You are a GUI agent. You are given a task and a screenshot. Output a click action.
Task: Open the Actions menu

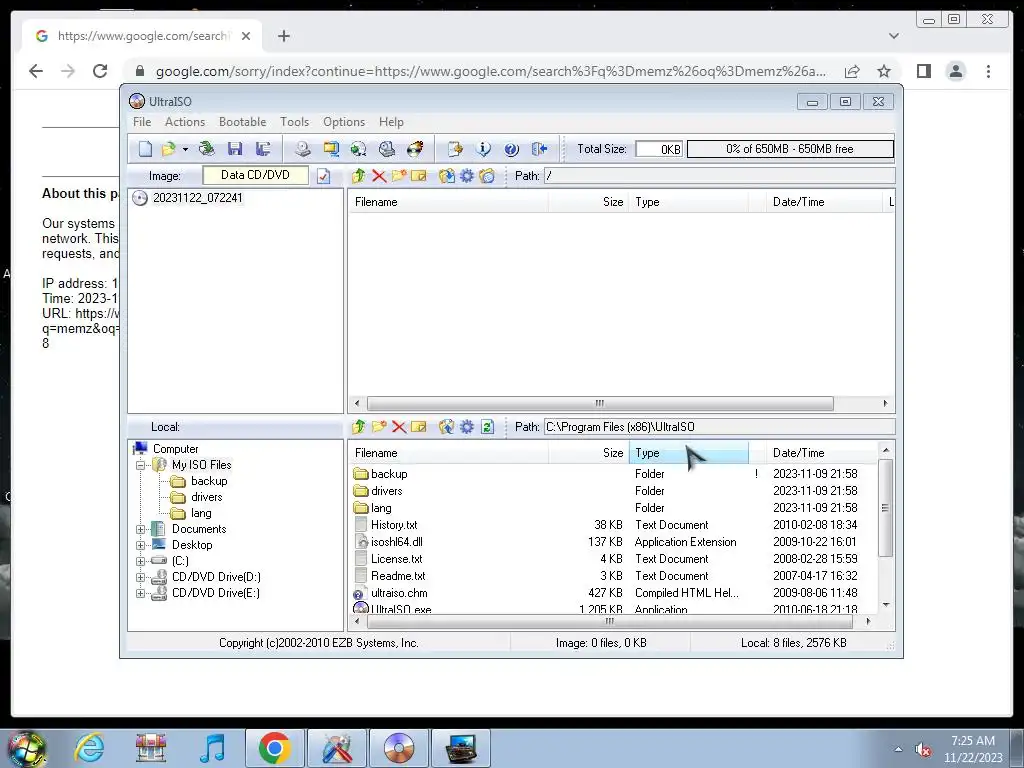tap(185, 122)
